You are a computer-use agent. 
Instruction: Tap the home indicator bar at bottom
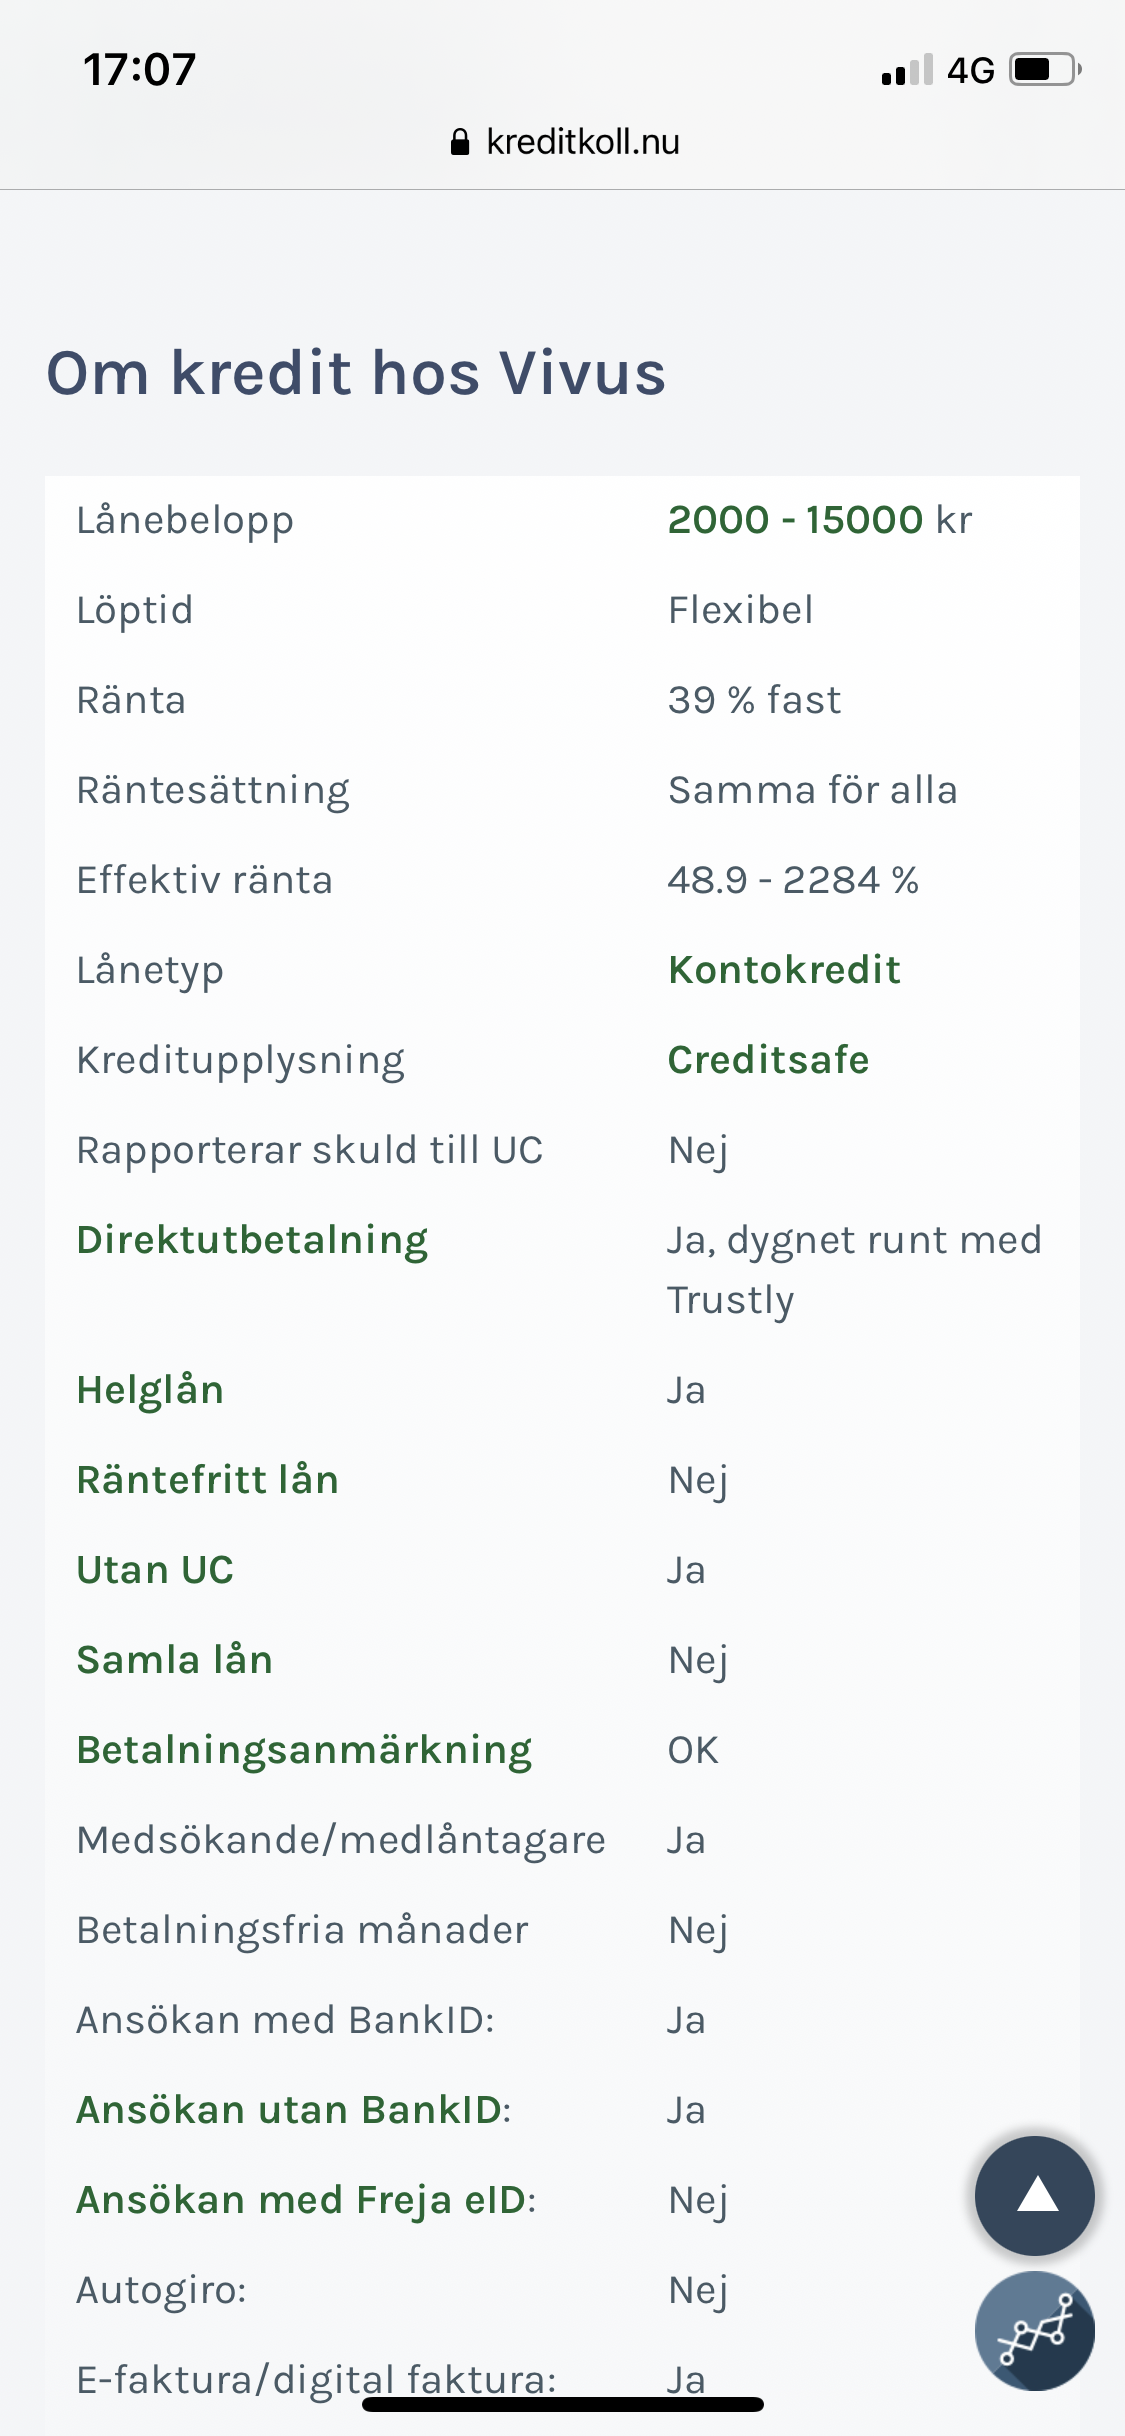562,2404
